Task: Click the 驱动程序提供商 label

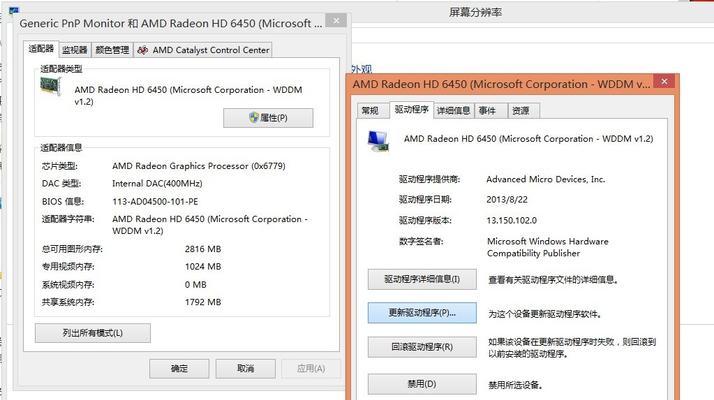Action: point(429,179)
